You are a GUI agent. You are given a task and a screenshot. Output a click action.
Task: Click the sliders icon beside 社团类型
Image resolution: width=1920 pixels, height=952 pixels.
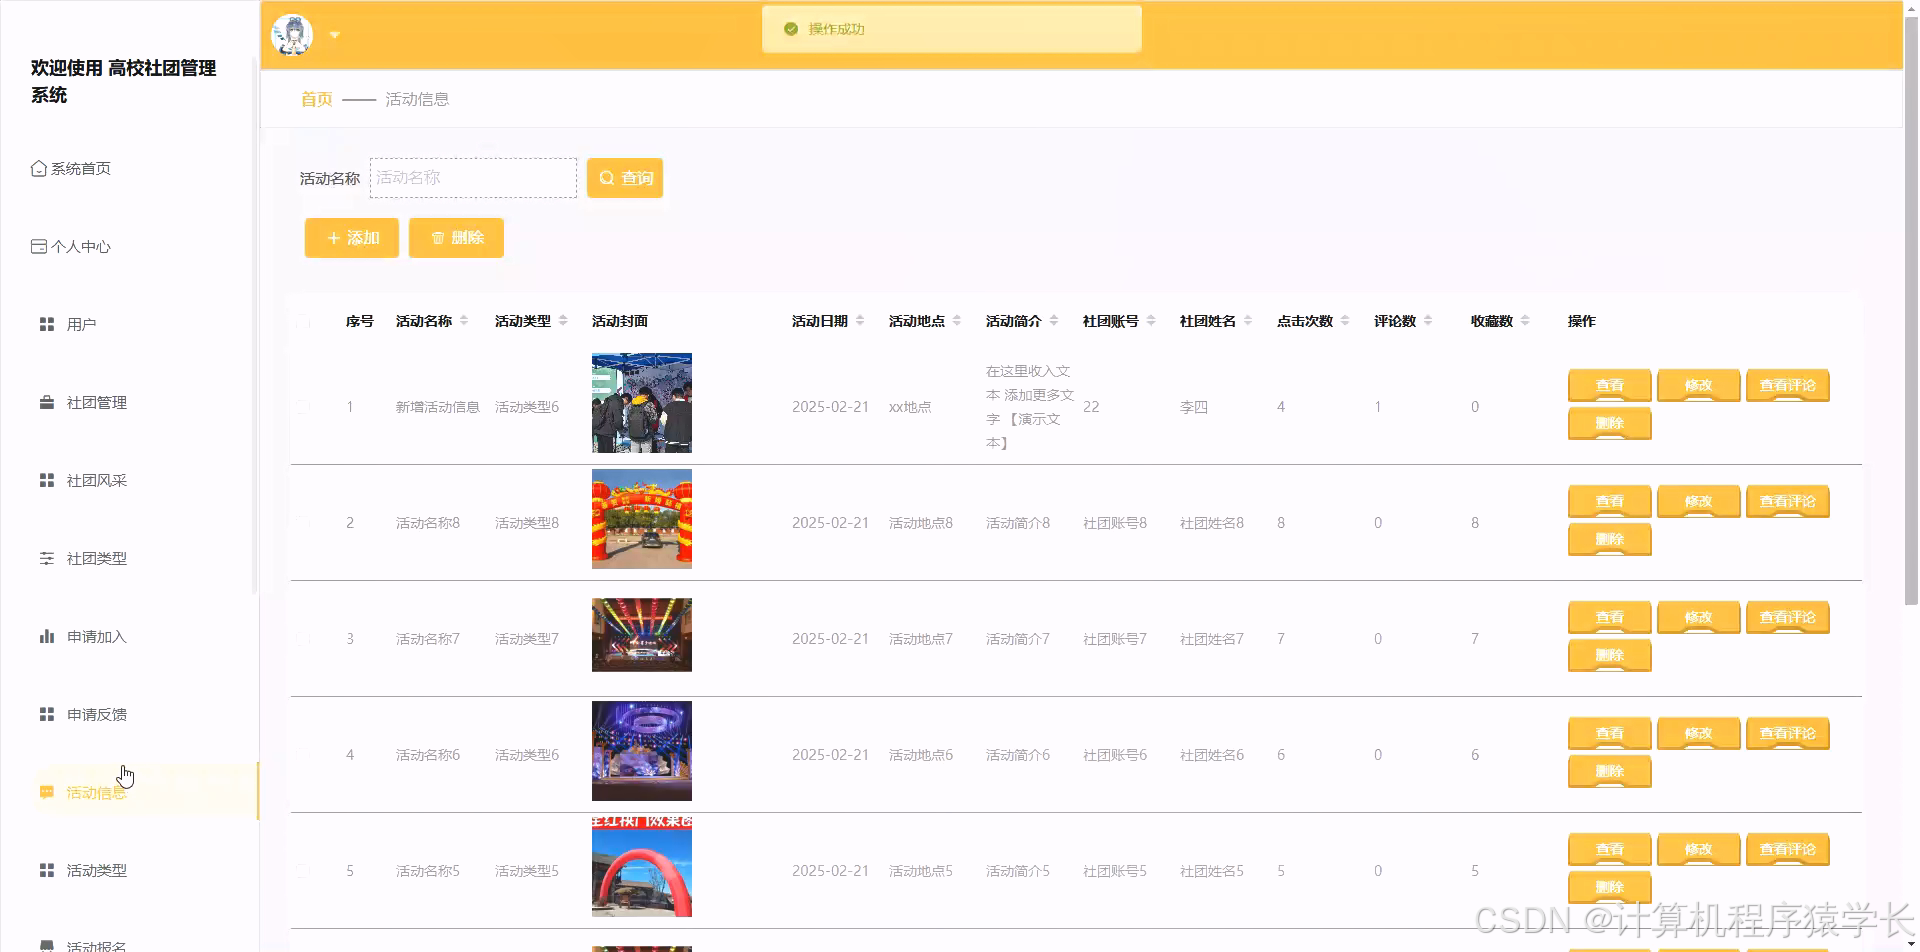click(x=47, y=558)
